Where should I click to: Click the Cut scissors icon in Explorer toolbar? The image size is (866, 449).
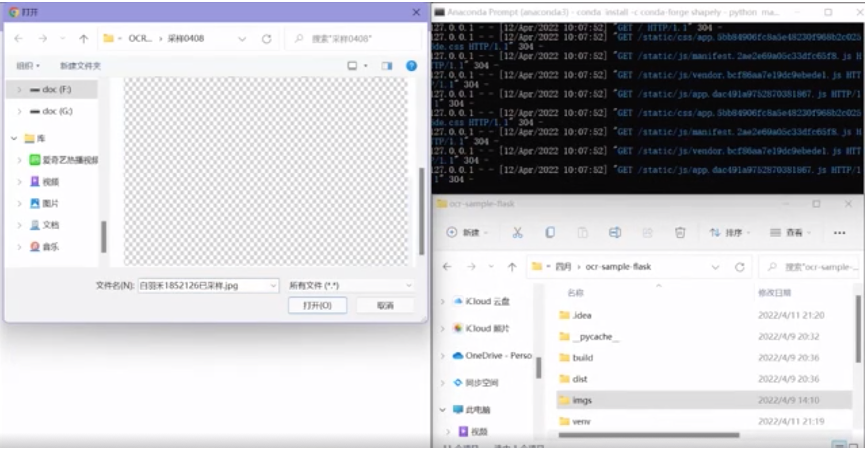517,232
